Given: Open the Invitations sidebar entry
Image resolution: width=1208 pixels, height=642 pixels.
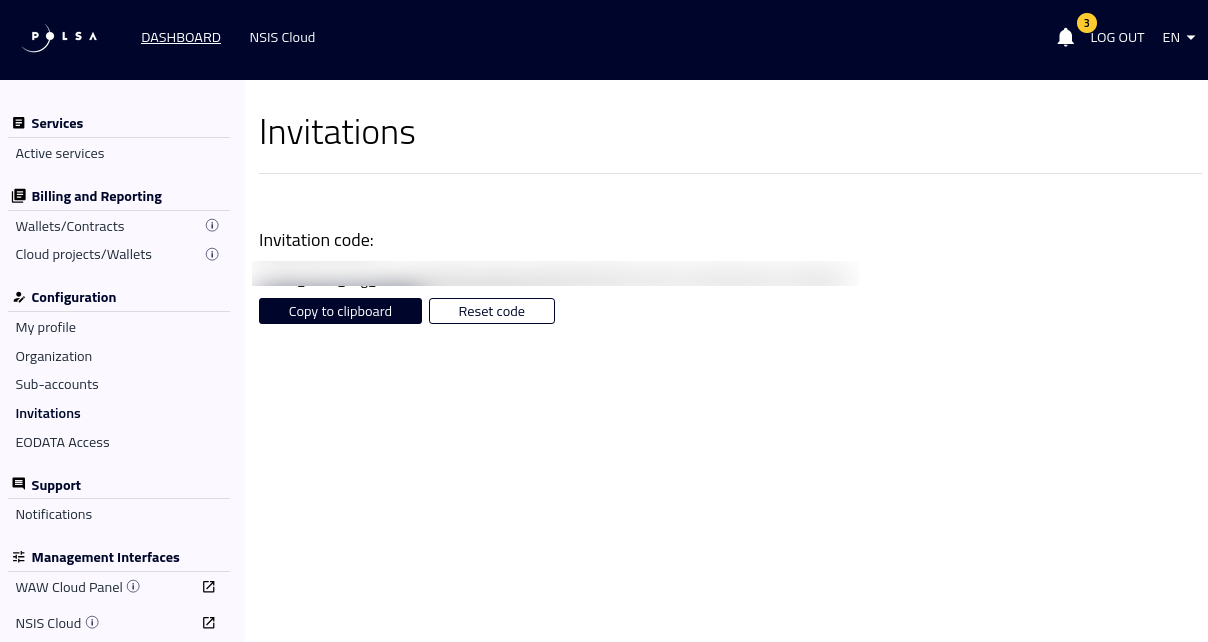Looking at the screenshot, I should pos(48,413).
